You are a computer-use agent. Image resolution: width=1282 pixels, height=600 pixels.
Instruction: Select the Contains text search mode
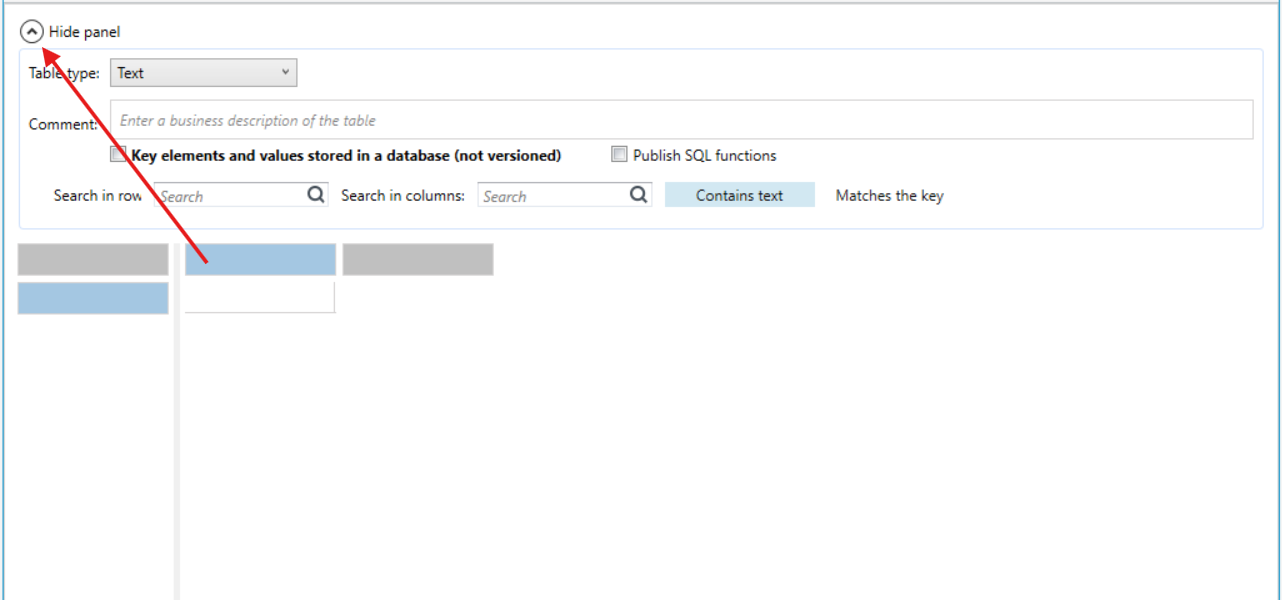pos(740,195)
